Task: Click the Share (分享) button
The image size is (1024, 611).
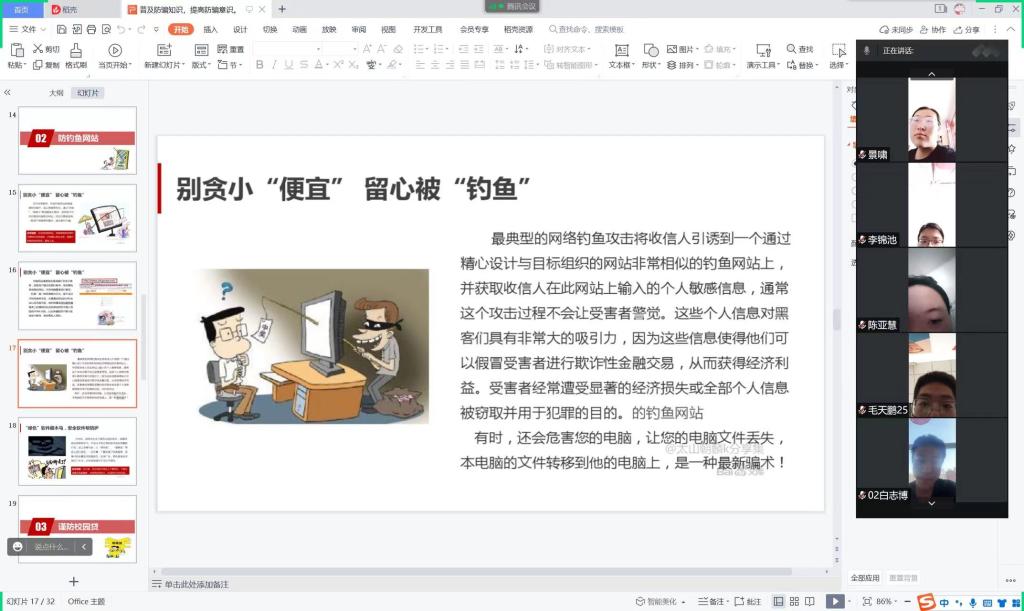Action: [967, 30]
